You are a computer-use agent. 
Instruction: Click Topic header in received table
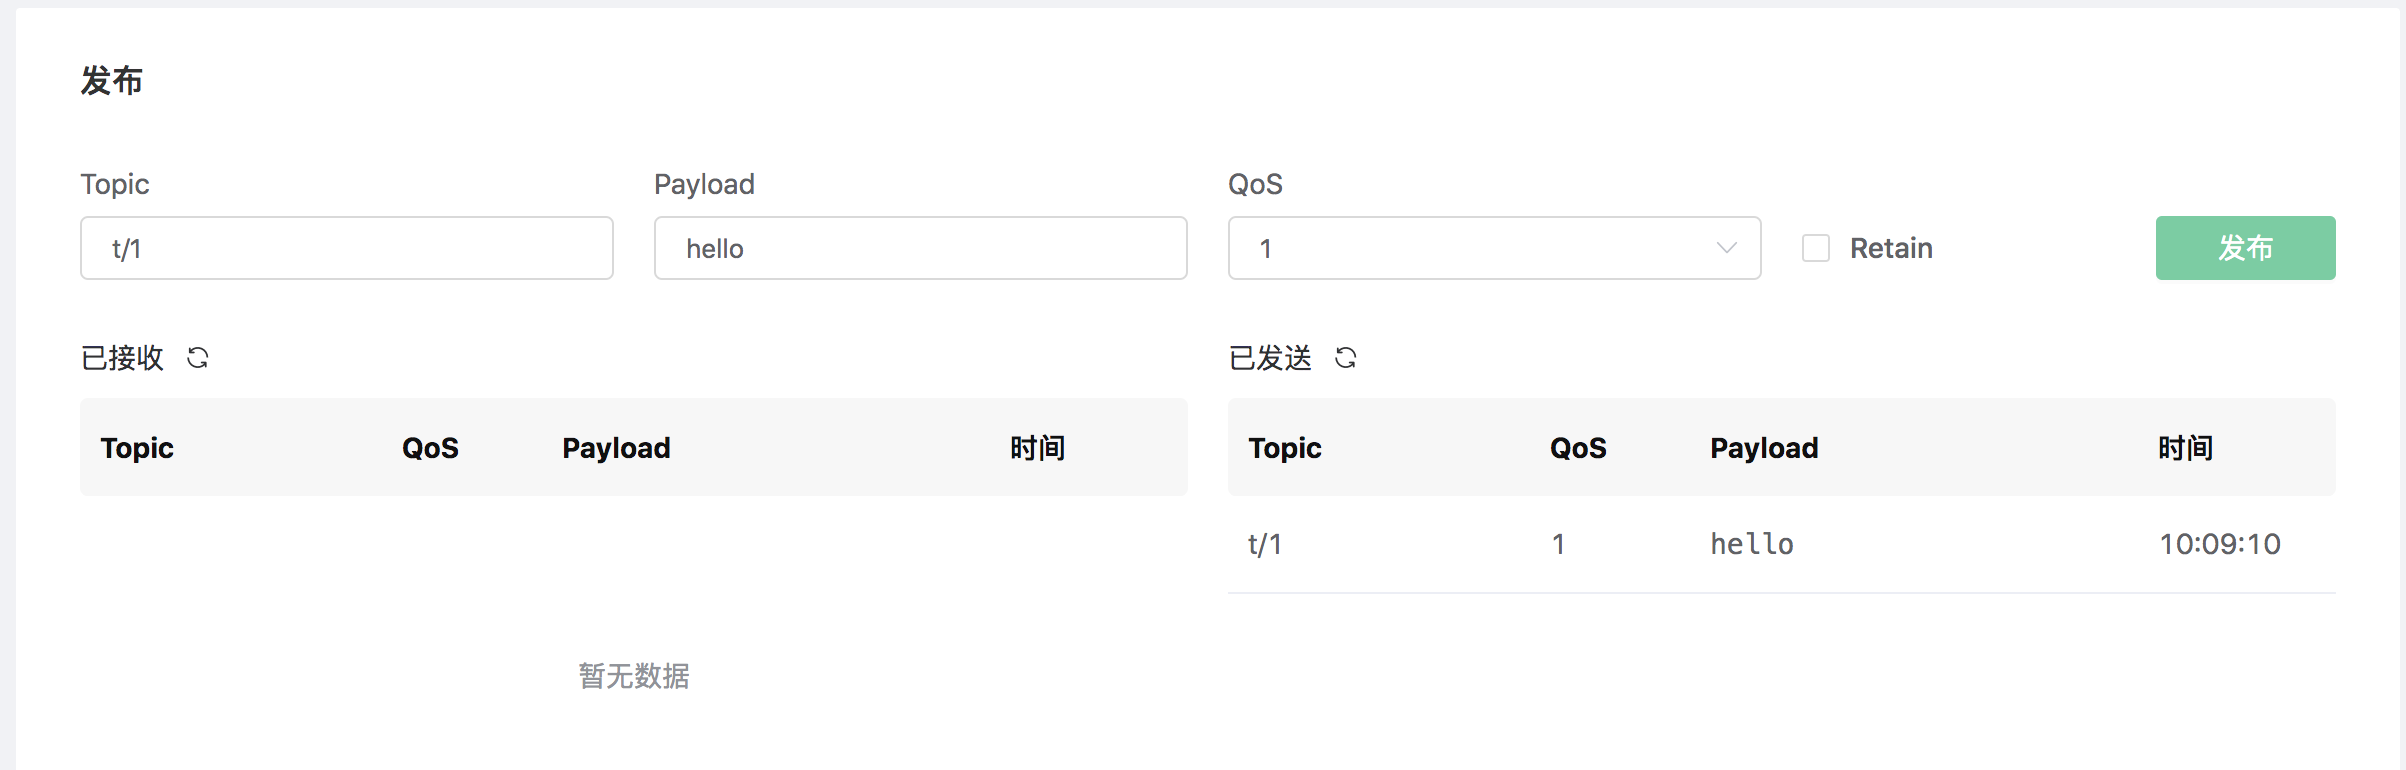(137, 448)
